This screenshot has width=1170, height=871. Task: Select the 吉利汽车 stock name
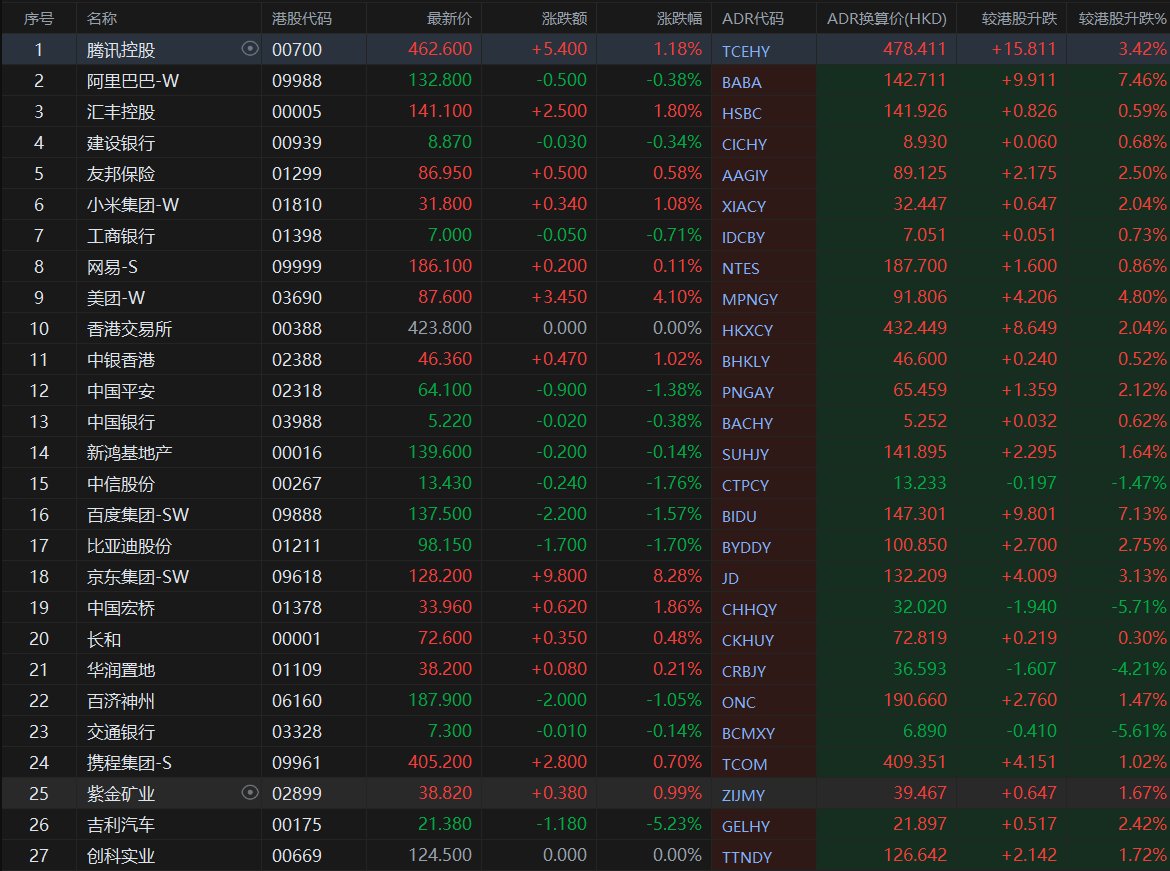click(121, 825)
